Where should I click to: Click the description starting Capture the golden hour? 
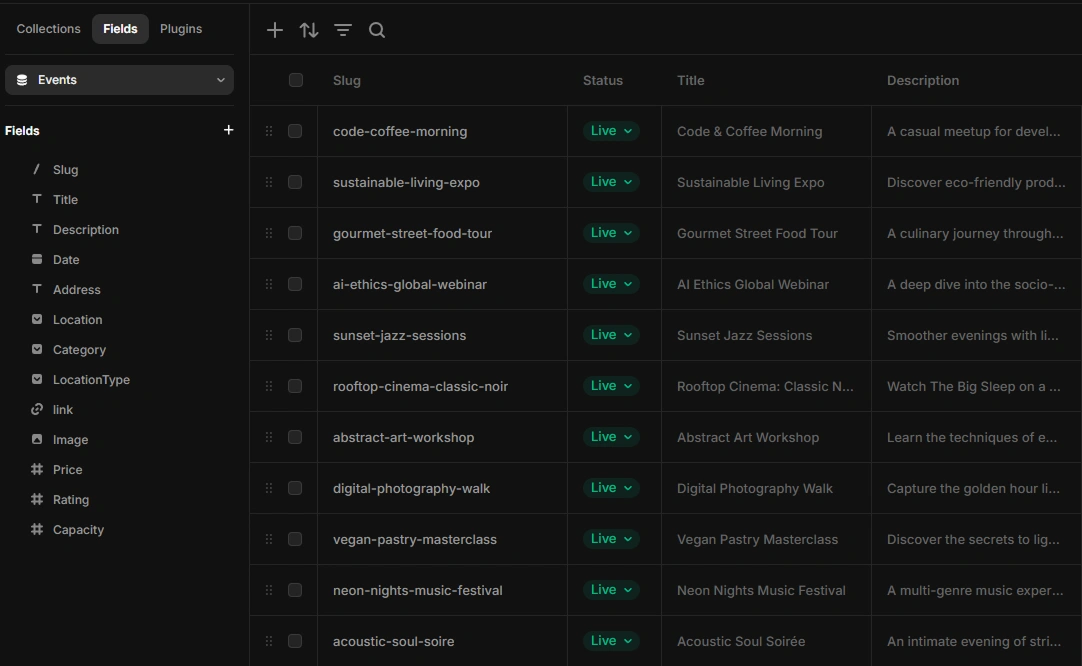pos(976,488)
